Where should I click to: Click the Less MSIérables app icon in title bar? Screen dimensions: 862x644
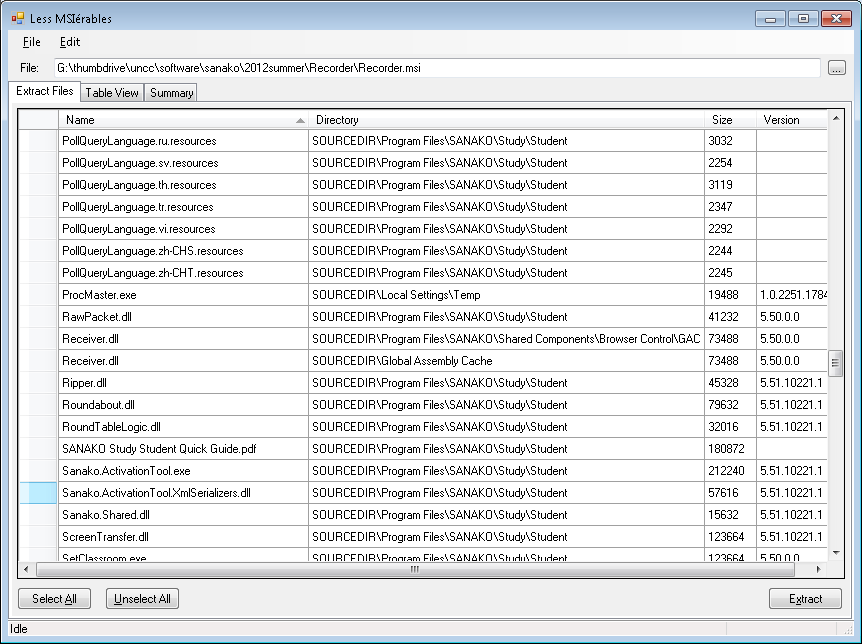point(18,18)
